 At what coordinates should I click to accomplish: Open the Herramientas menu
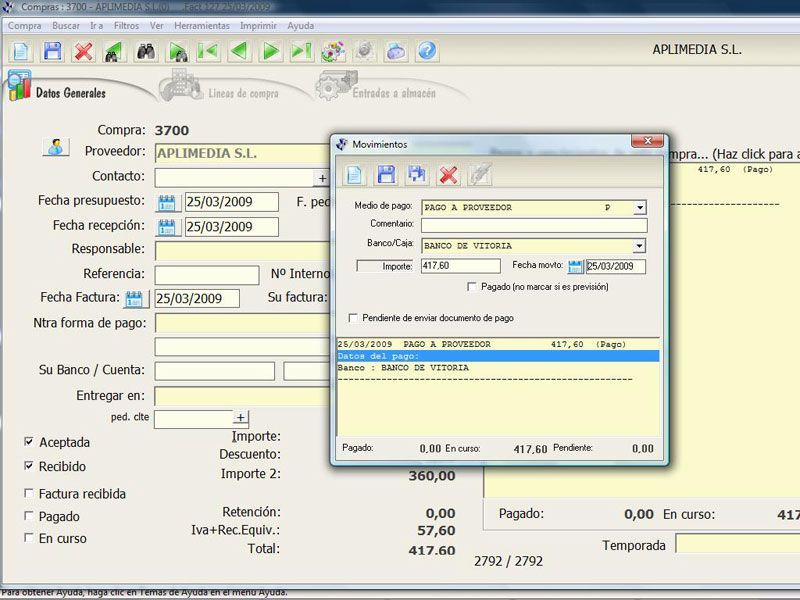pyautogui.click(x=202, y=26)
